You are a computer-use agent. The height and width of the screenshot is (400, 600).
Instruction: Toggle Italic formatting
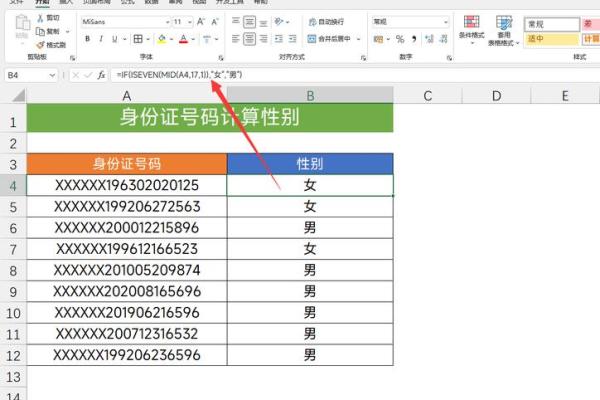click(101, 39)
